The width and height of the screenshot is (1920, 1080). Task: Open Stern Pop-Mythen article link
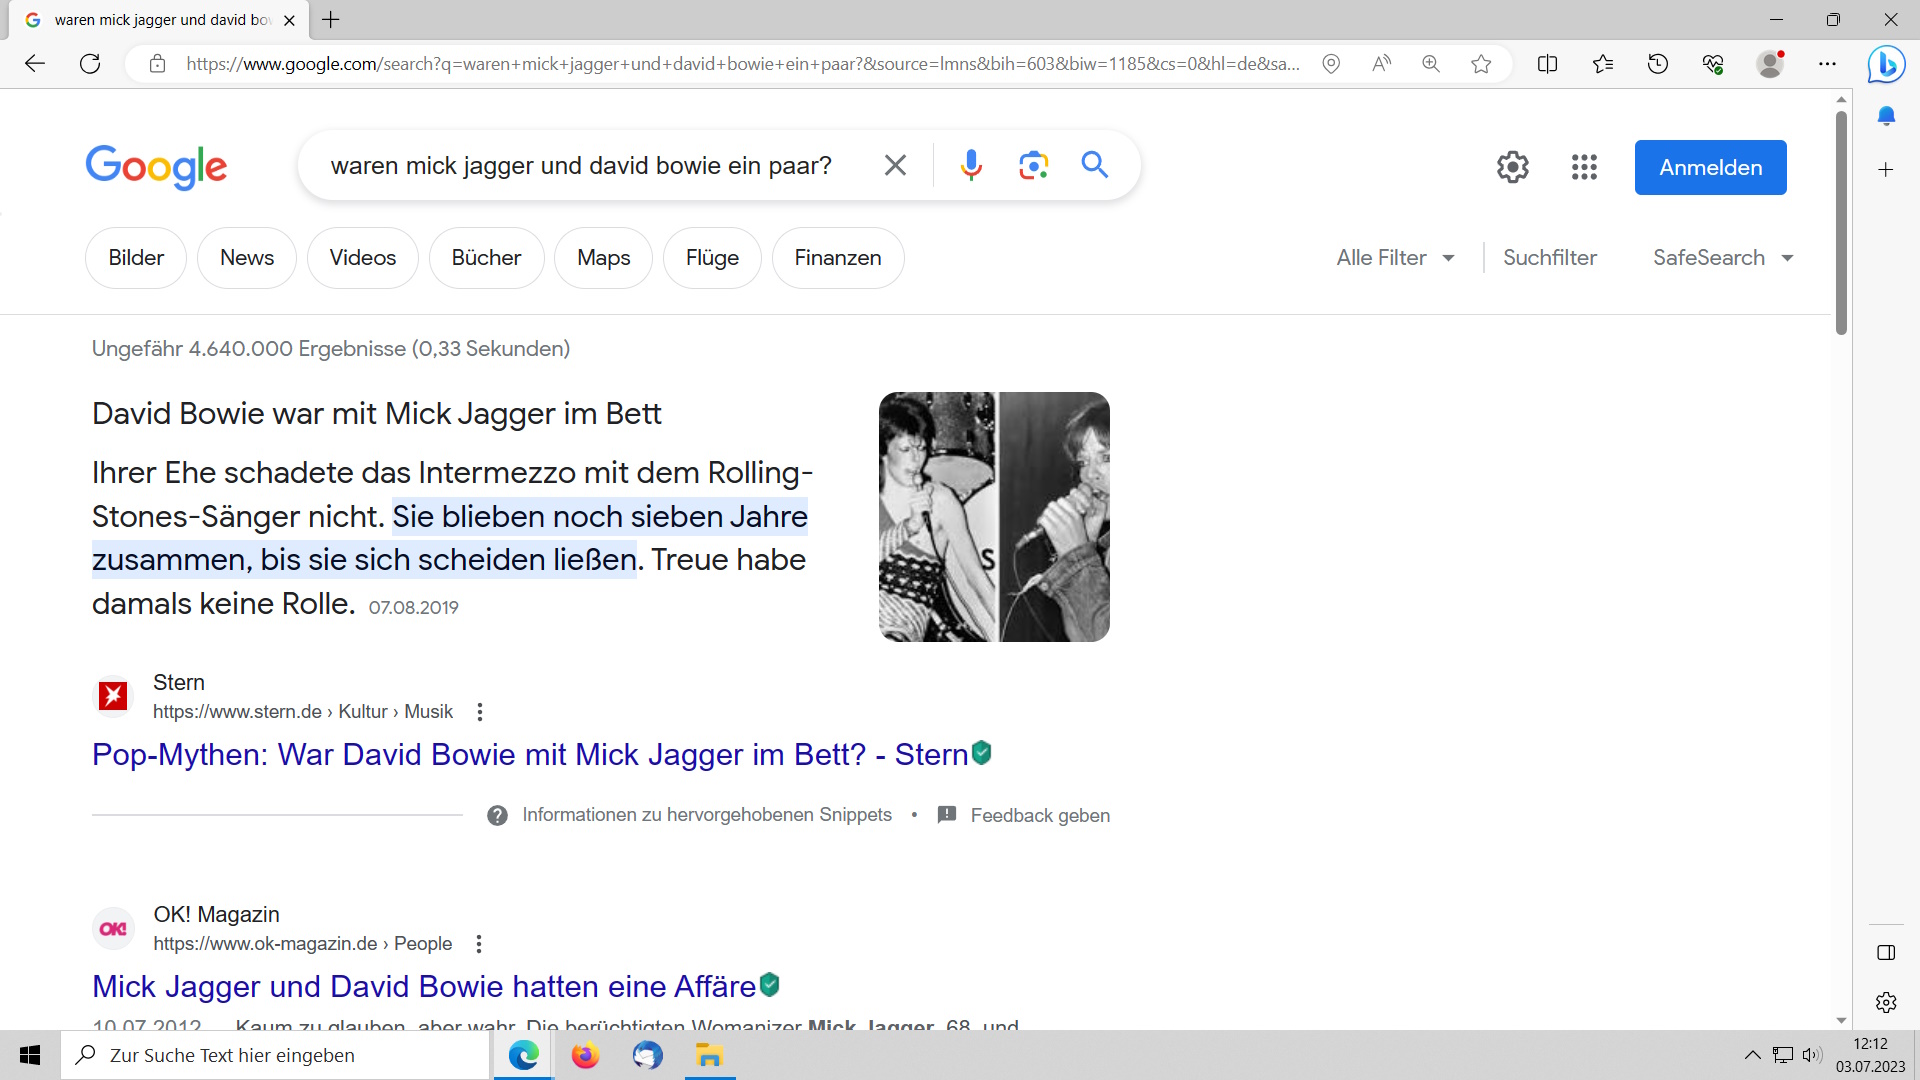coord(530,755)
